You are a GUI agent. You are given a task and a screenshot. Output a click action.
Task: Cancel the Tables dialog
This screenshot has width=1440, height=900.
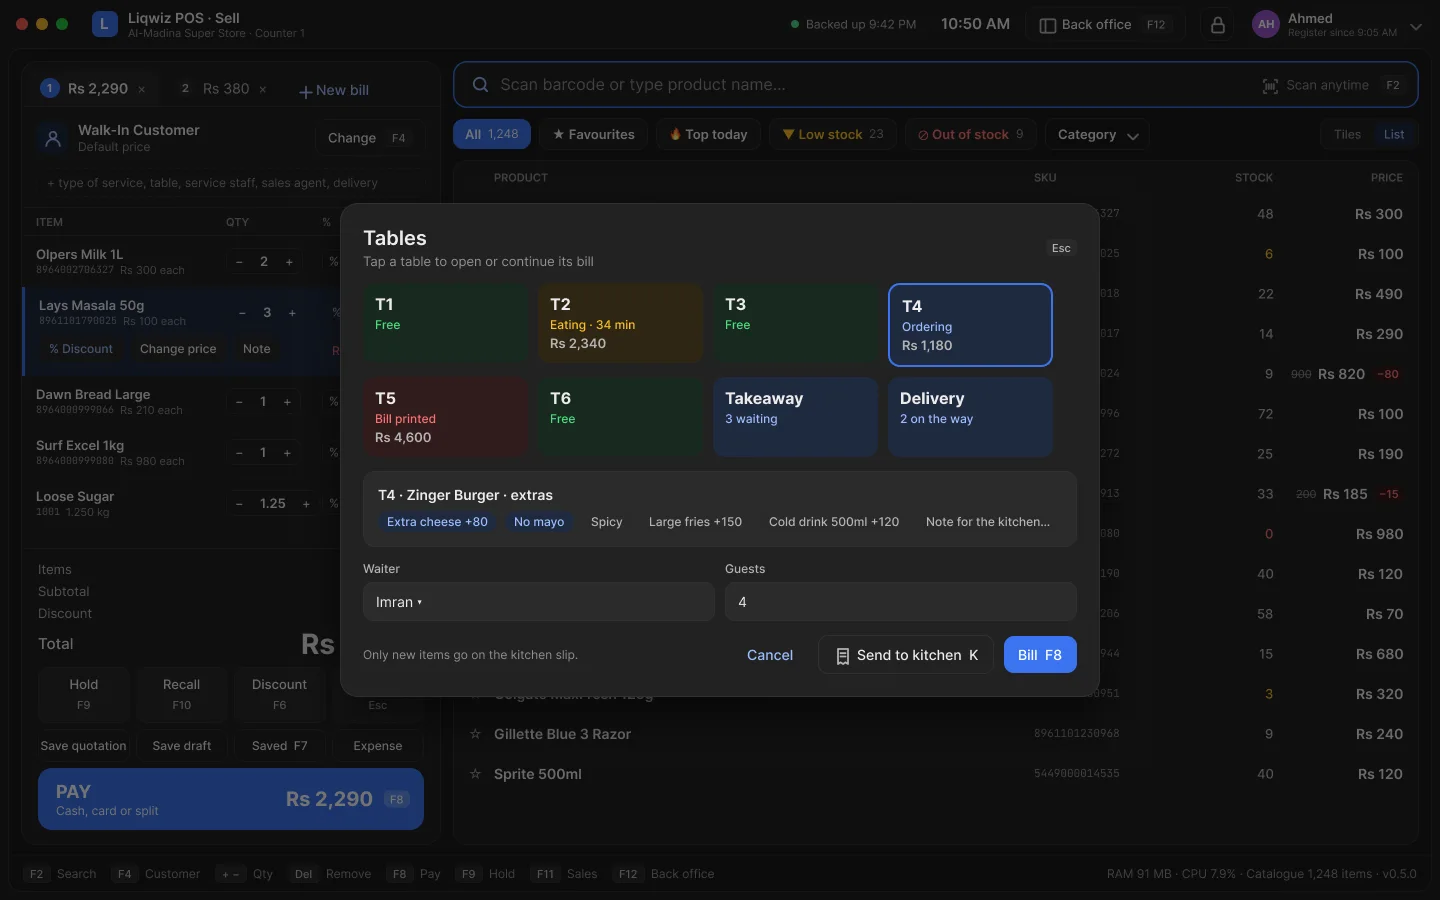coord(770,655)
